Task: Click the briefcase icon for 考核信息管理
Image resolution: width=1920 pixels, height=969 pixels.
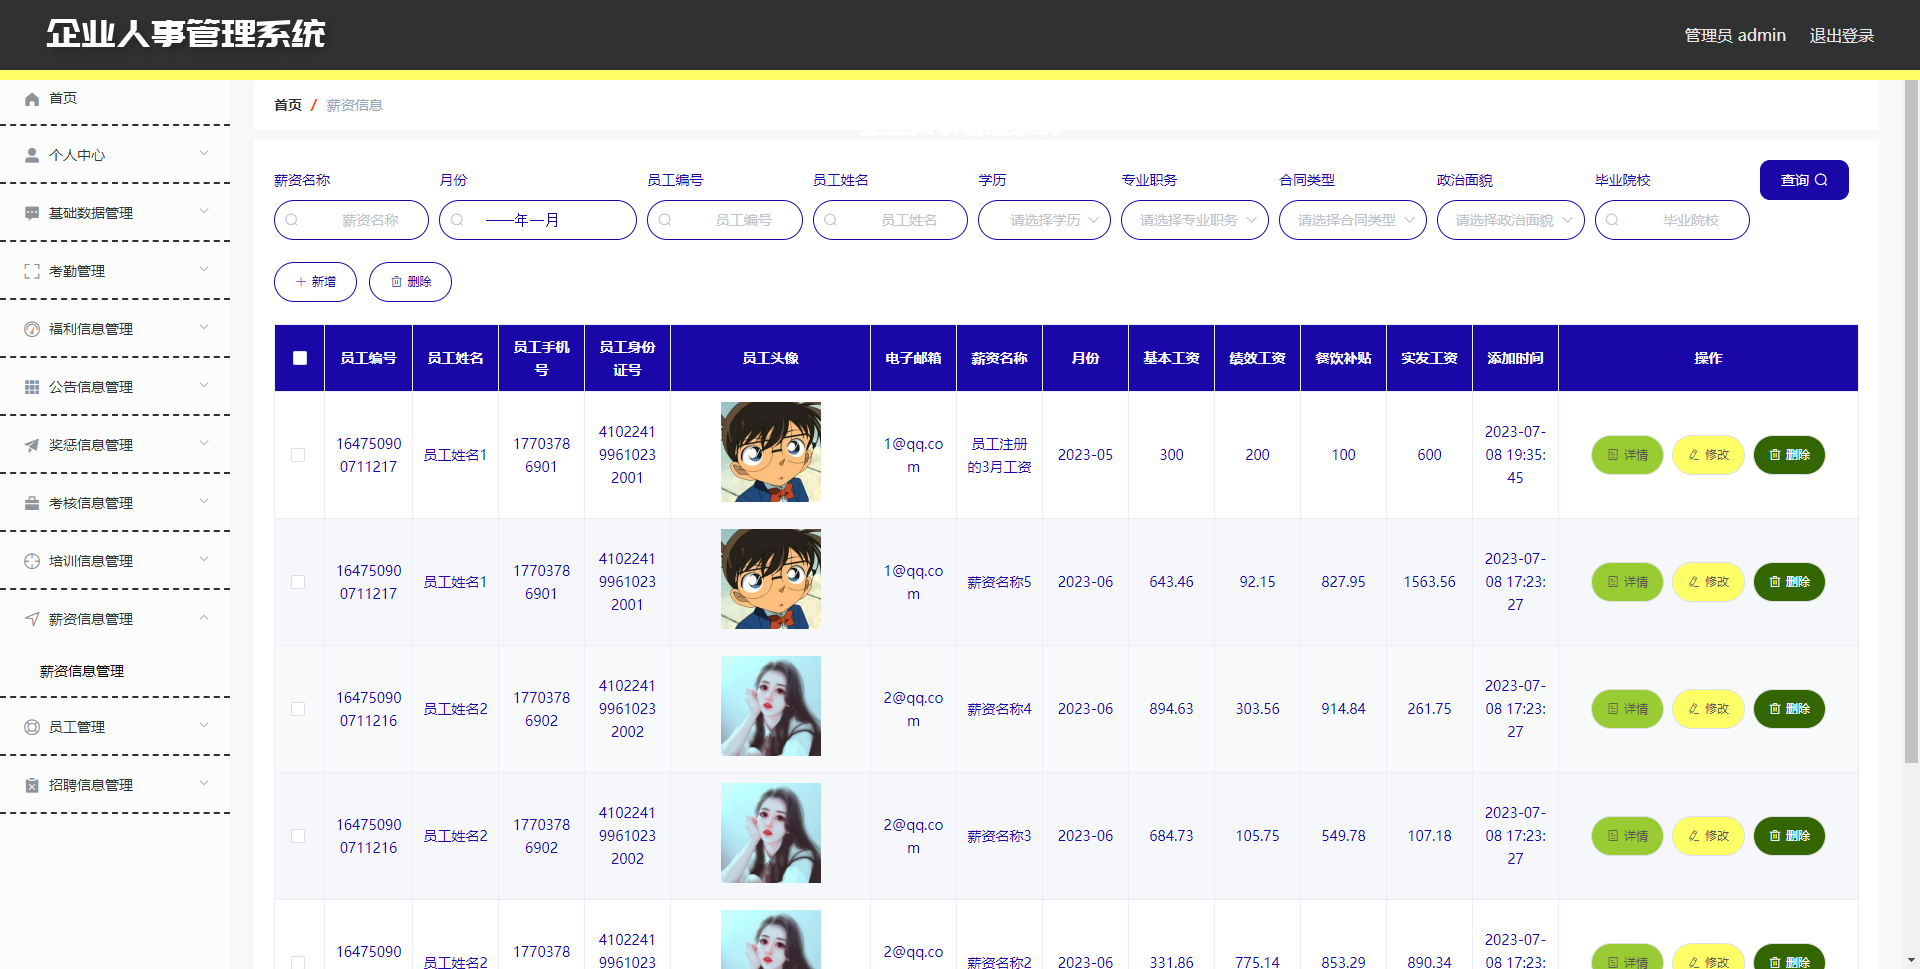Action: pos(32,504)
